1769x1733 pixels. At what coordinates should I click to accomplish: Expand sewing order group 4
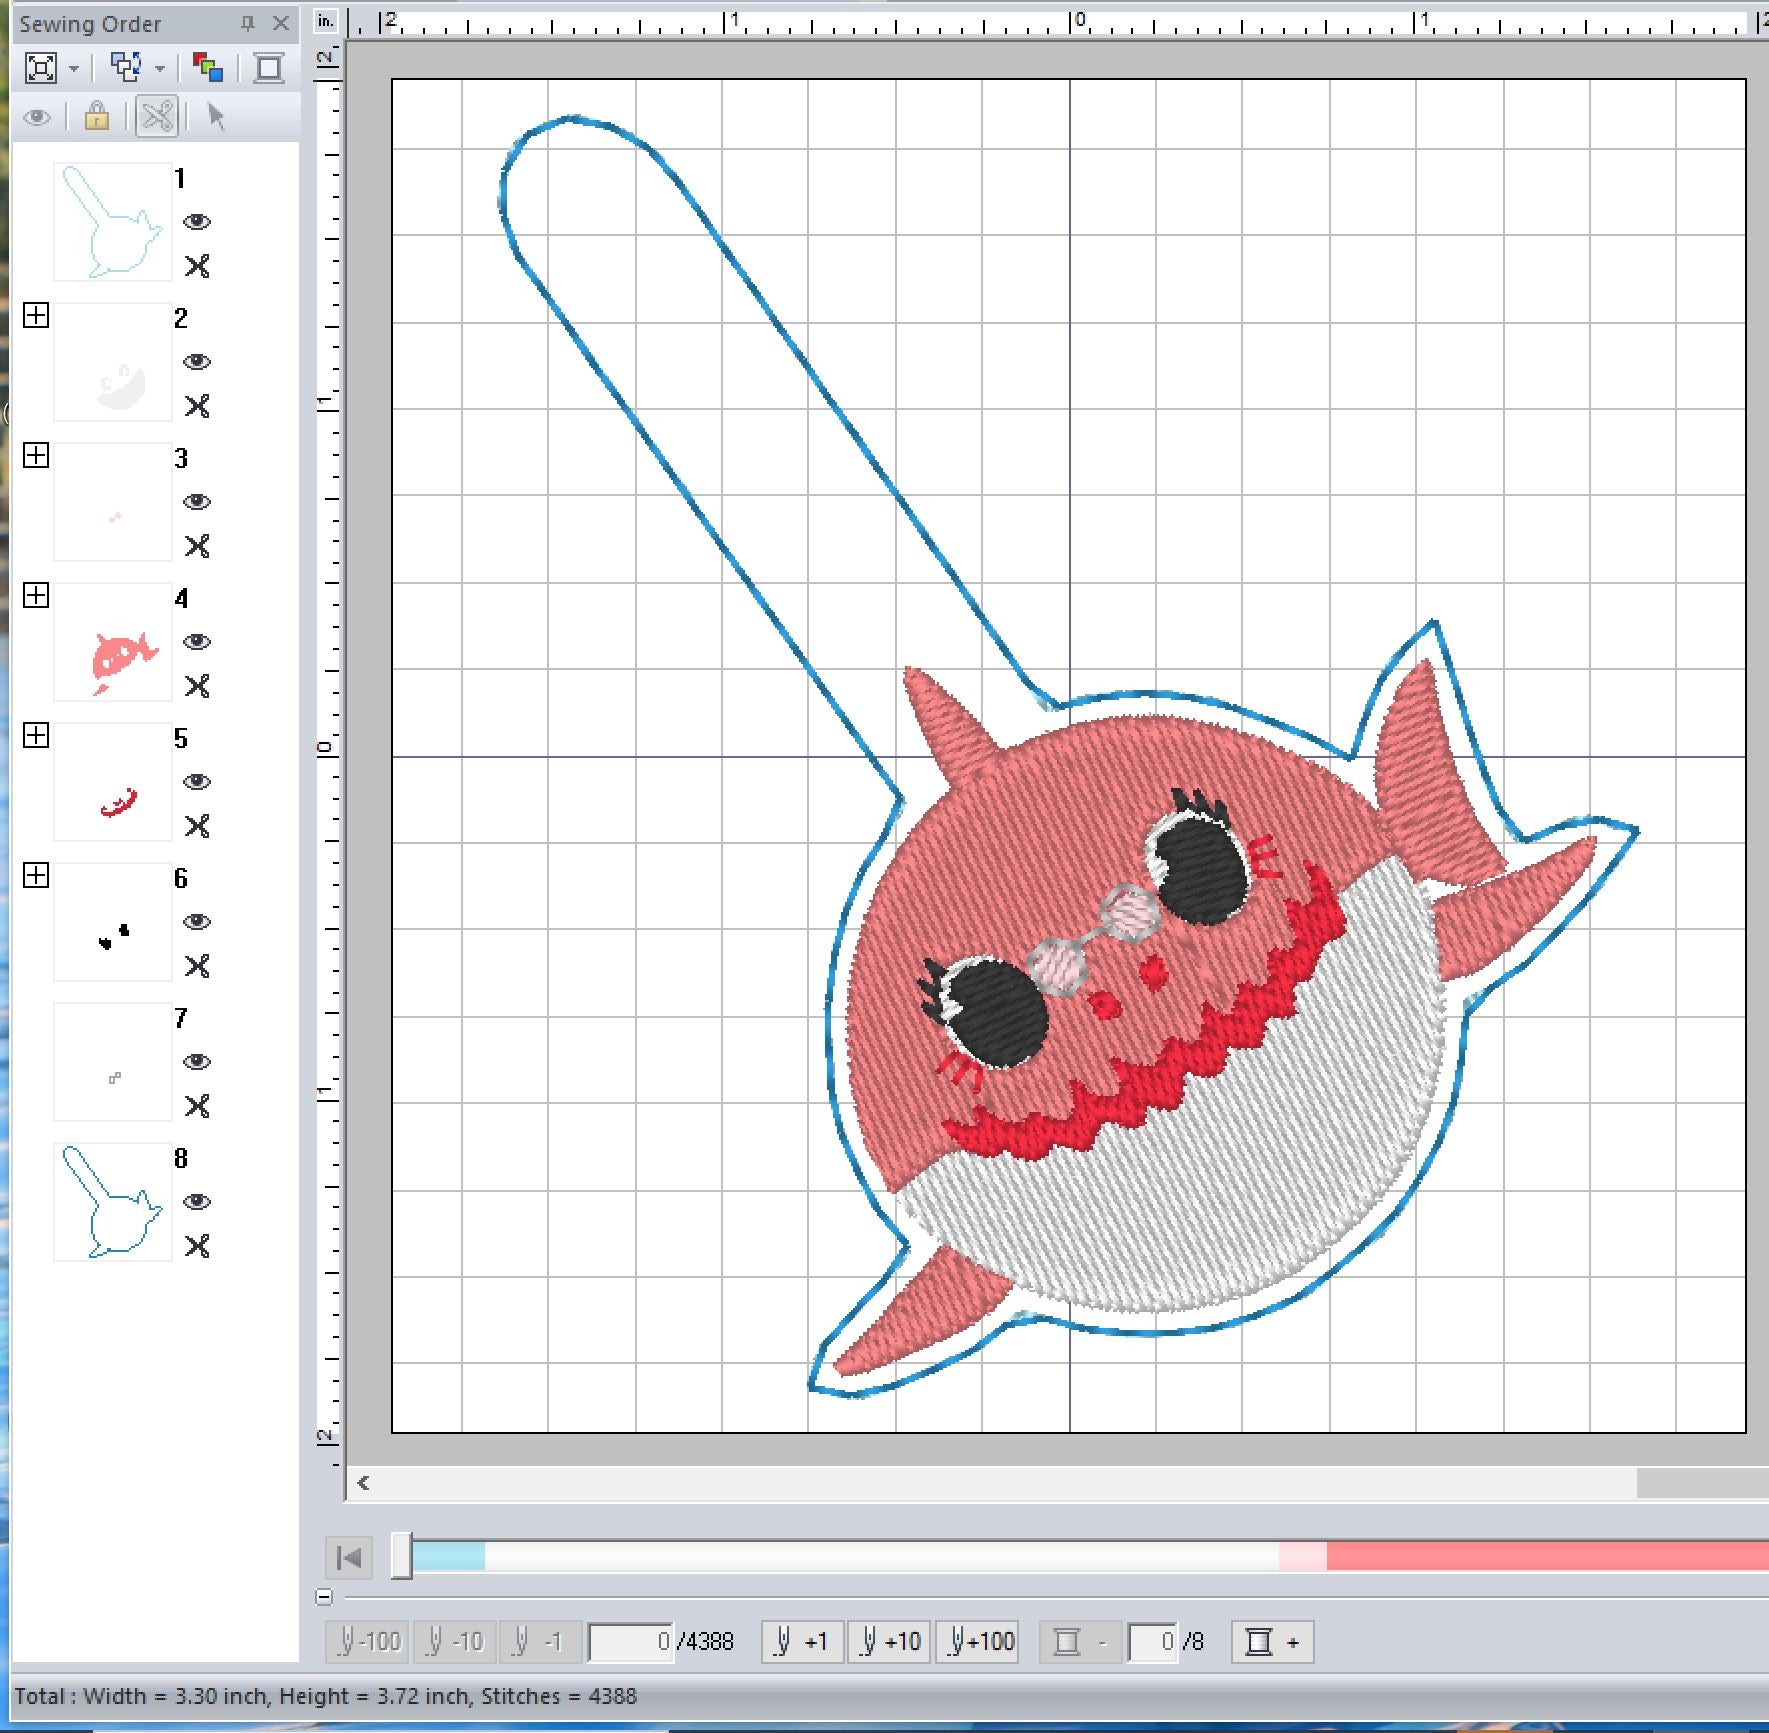(36, 596)
